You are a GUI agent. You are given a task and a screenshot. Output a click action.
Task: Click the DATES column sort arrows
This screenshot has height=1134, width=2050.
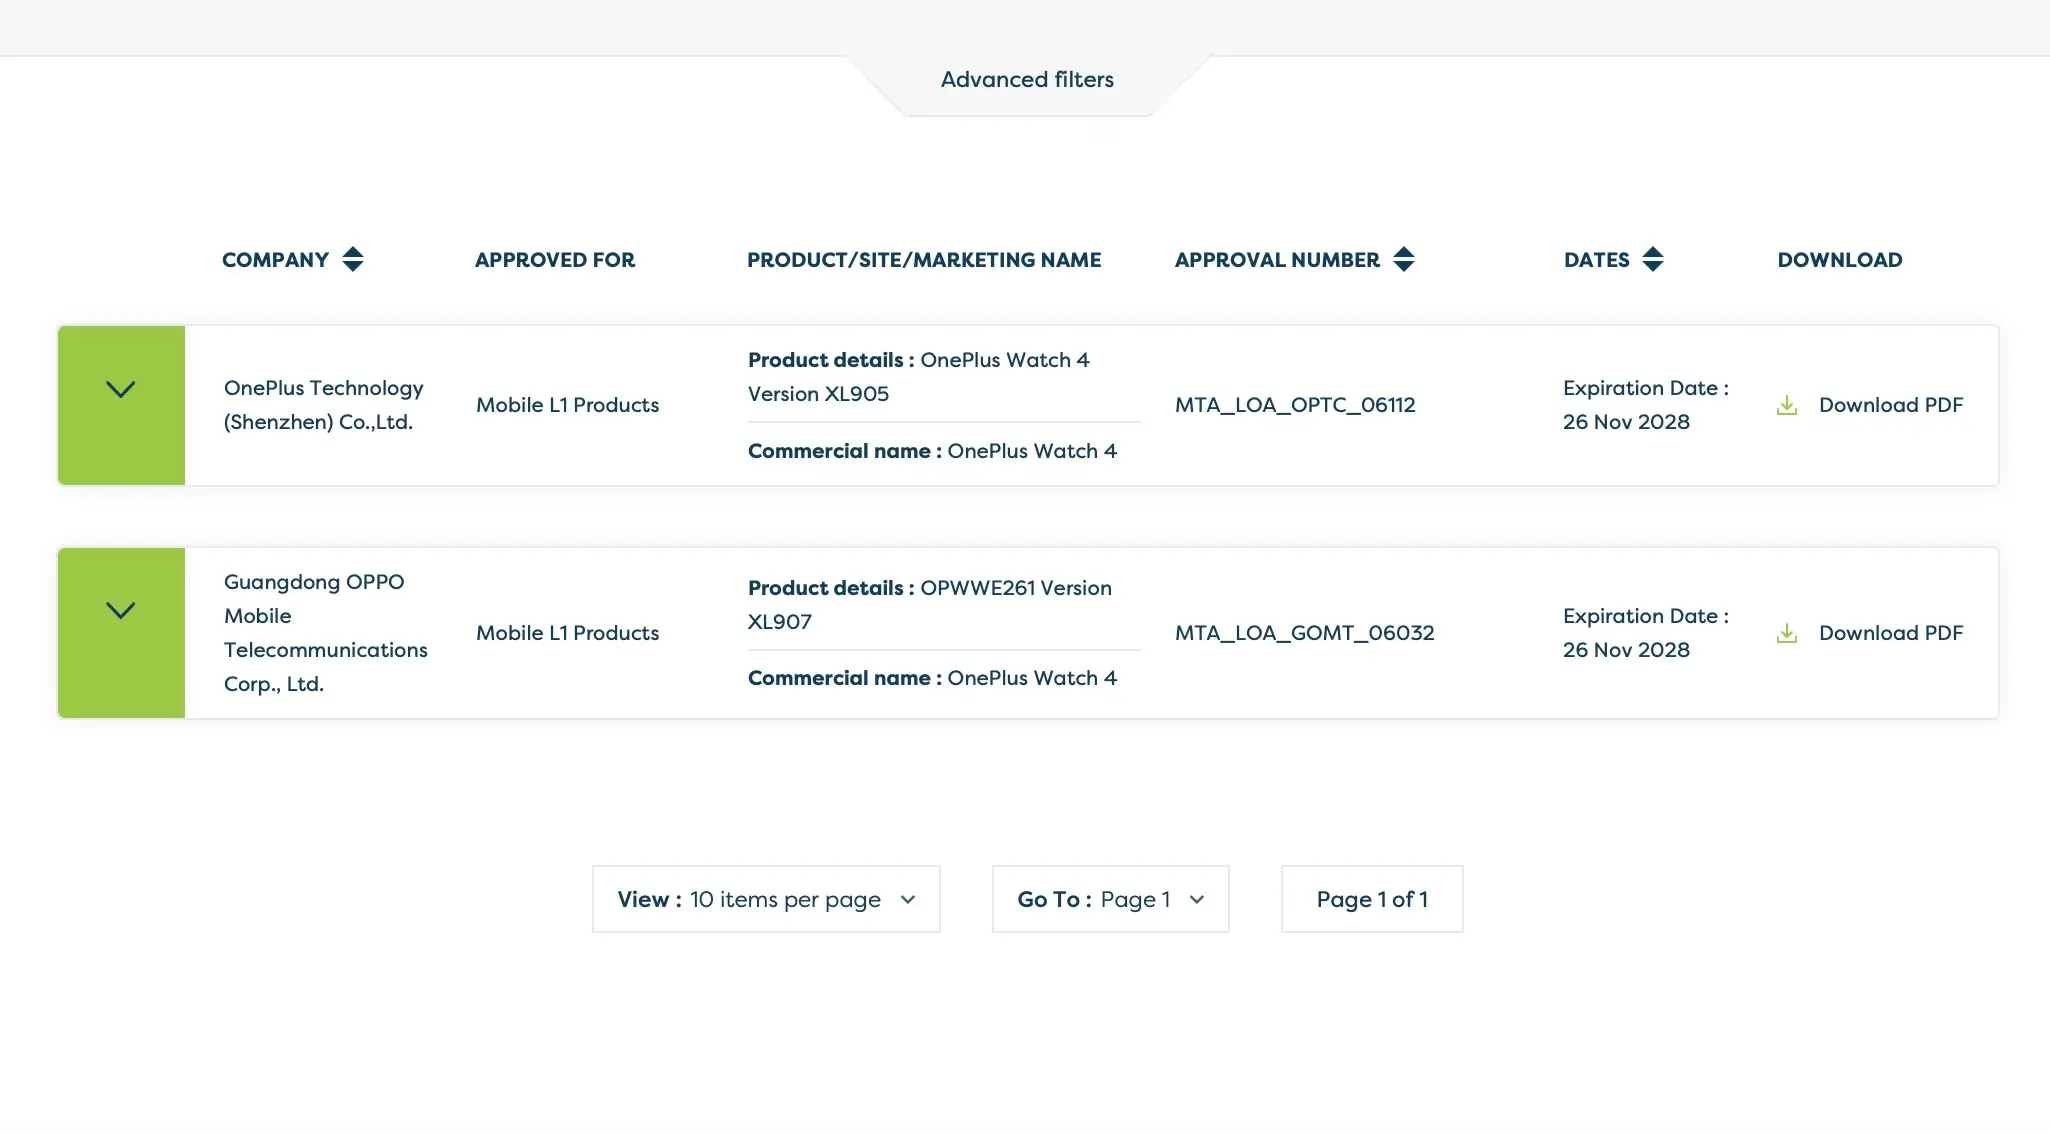[x=1652, y=260]
